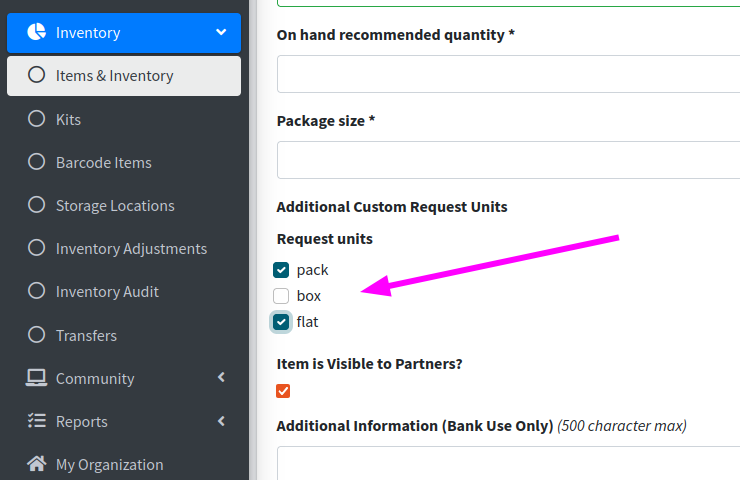740x480 pixels.
Task: Click the Item is Visible to Partners? label
Action: tap(370, 364)
